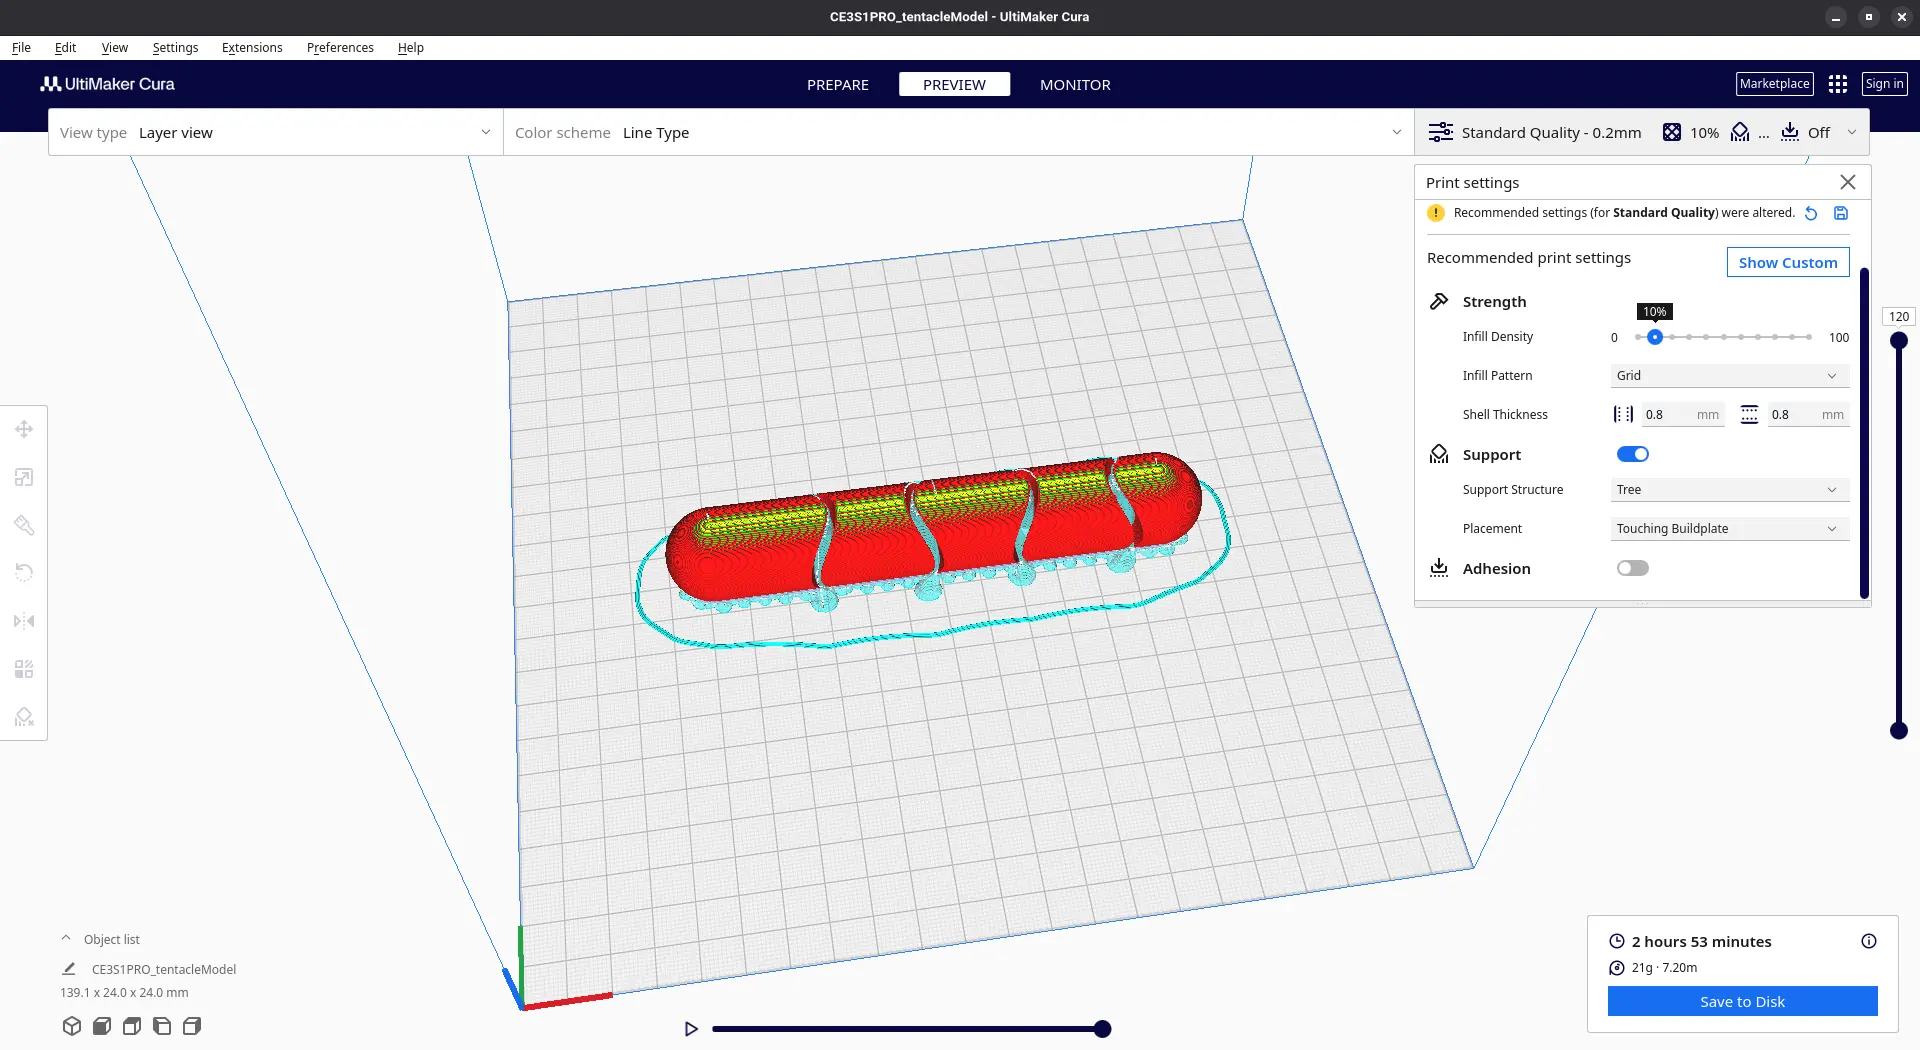
Task: Switch to left side view icon
Action: 162,1026
